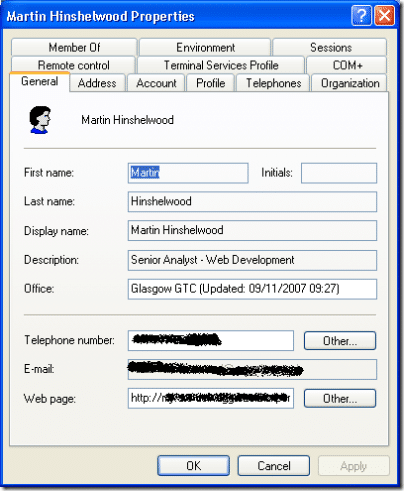404x491 pixels.
Task: Open the Terminal Services Profile tab
Action: 221,65
